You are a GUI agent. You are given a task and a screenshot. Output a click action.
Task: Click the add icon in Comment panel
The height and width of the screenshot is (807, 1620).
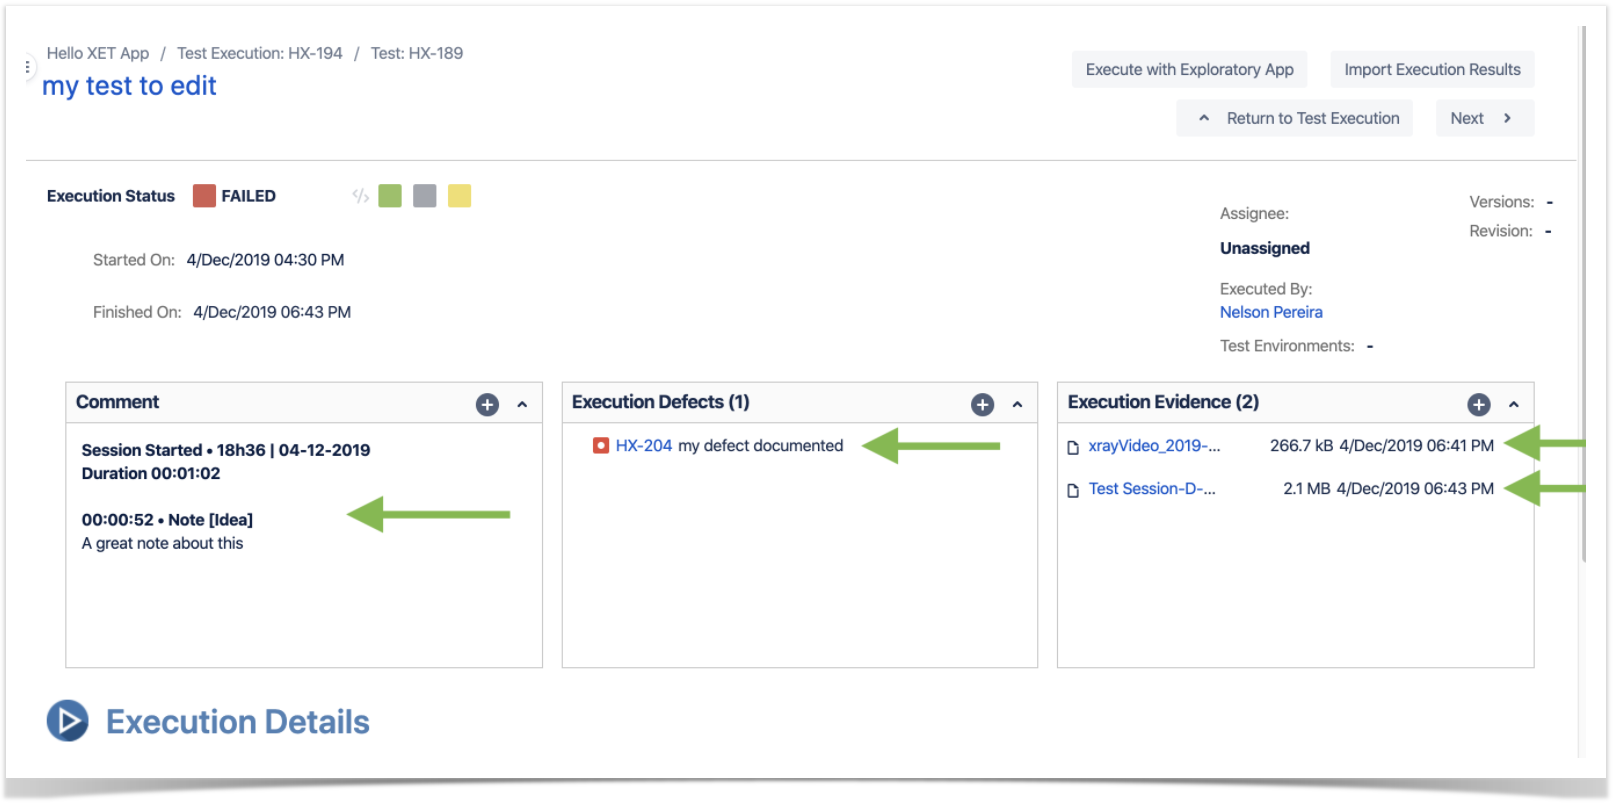coord(487,405)
